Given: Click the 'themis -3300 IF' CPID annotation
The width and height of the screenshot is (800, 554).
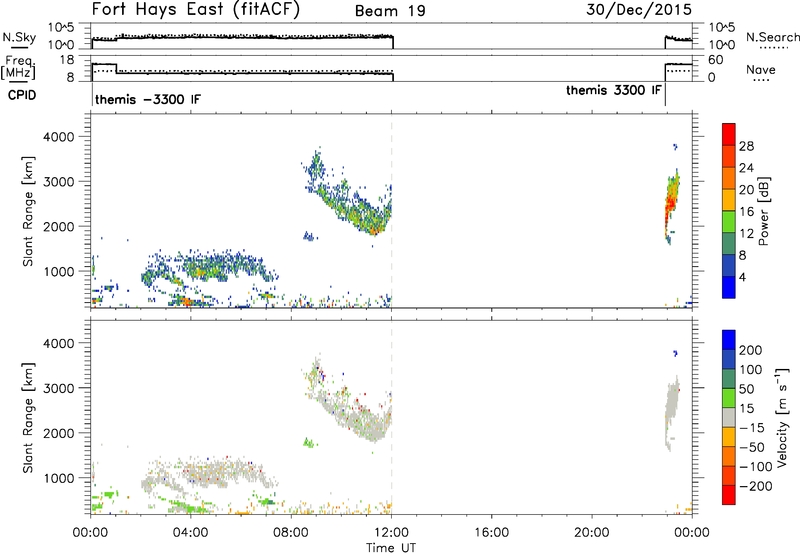Looking at the screenshot, I should [x=148, y=99].
